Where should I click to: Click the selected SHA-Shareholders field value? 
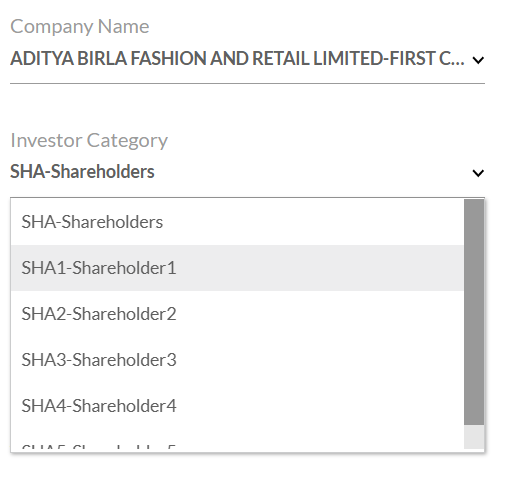(x=82, y=172)
